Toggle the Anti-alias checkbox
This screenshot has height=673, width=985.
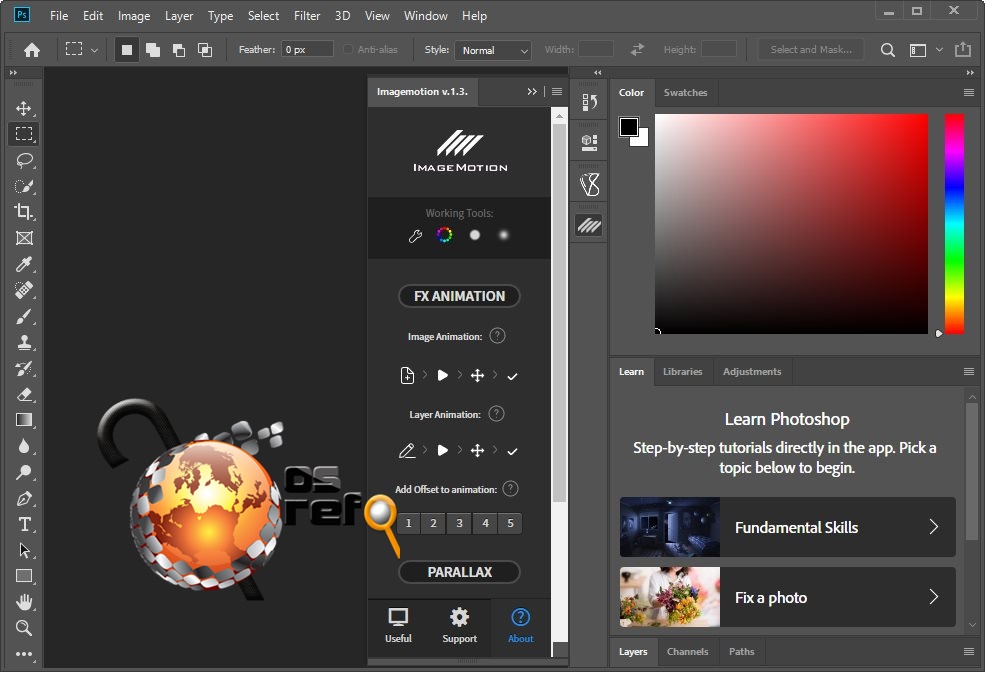347,49
